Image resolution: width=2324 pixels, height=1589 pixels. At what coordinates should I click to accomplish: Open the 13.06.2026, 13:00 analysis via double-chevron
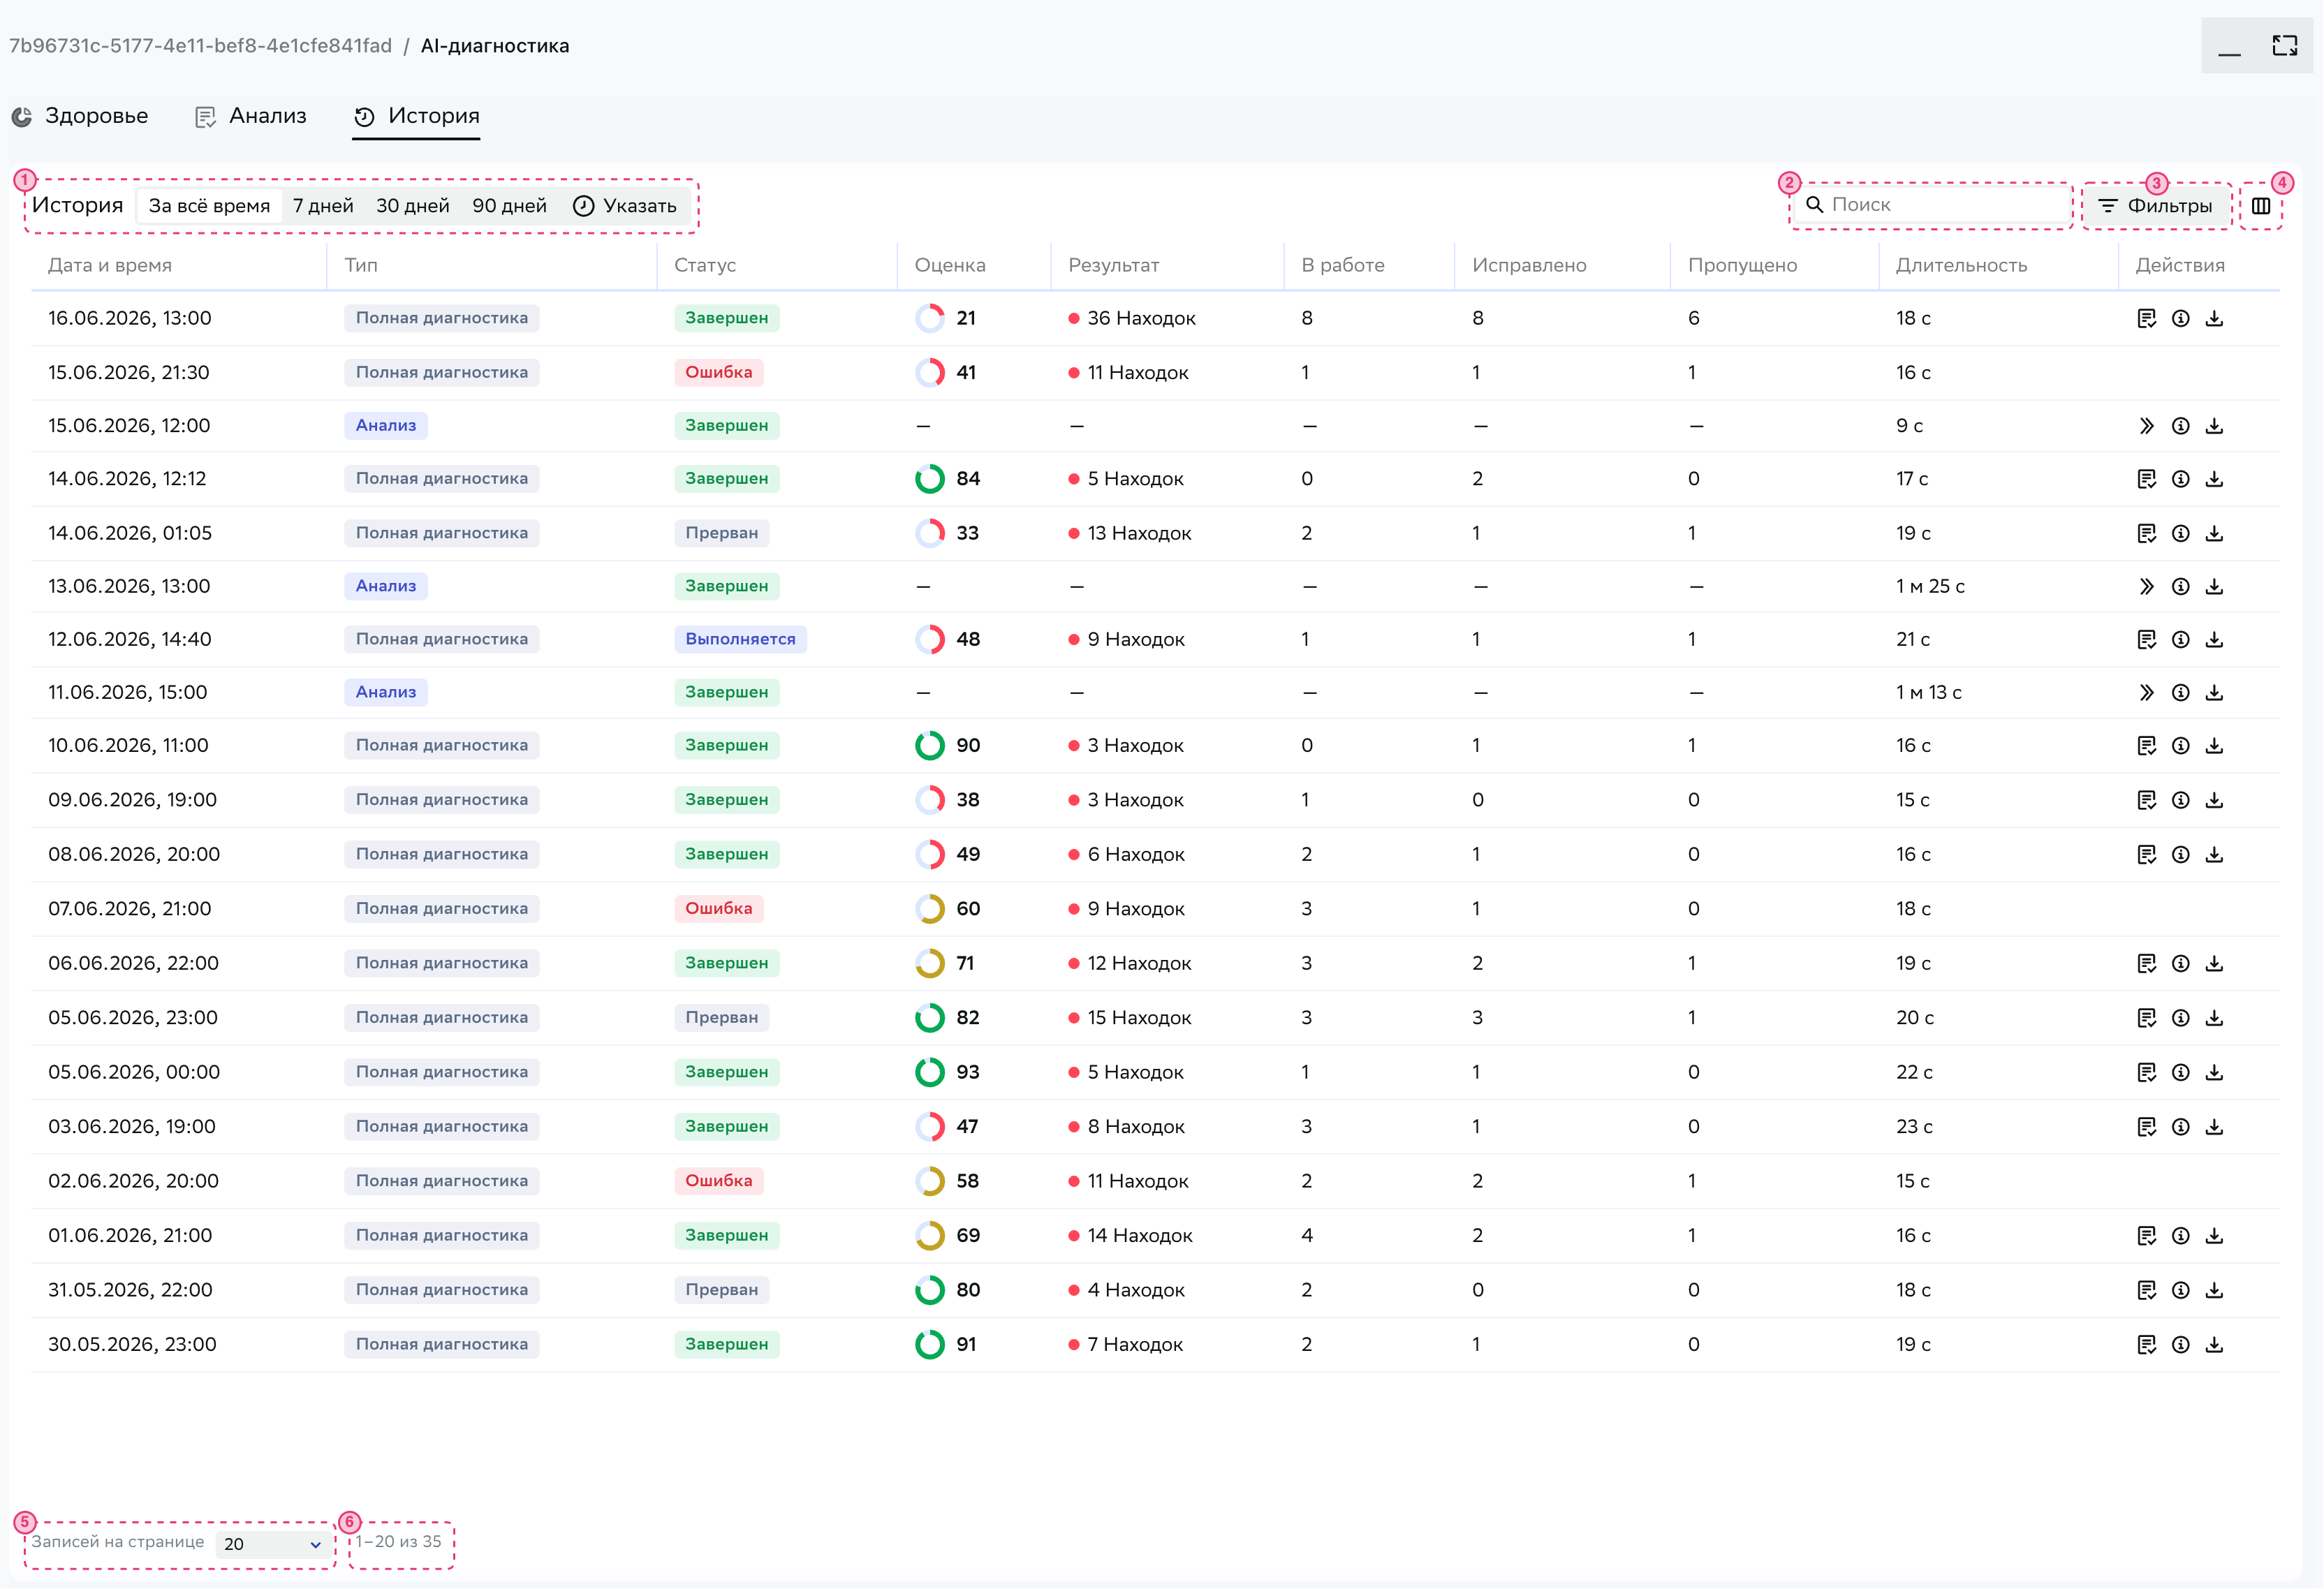pyautogui.click(x=2146, y=586)
